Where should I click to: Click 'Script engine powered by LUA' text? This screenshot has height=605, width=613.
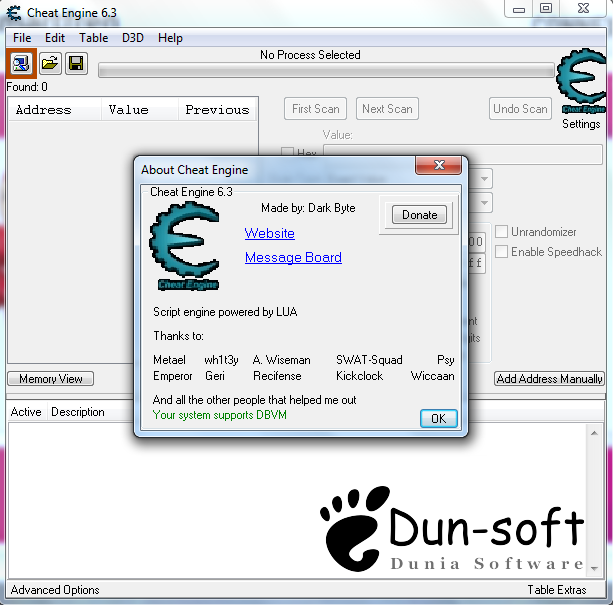[225, 312]
